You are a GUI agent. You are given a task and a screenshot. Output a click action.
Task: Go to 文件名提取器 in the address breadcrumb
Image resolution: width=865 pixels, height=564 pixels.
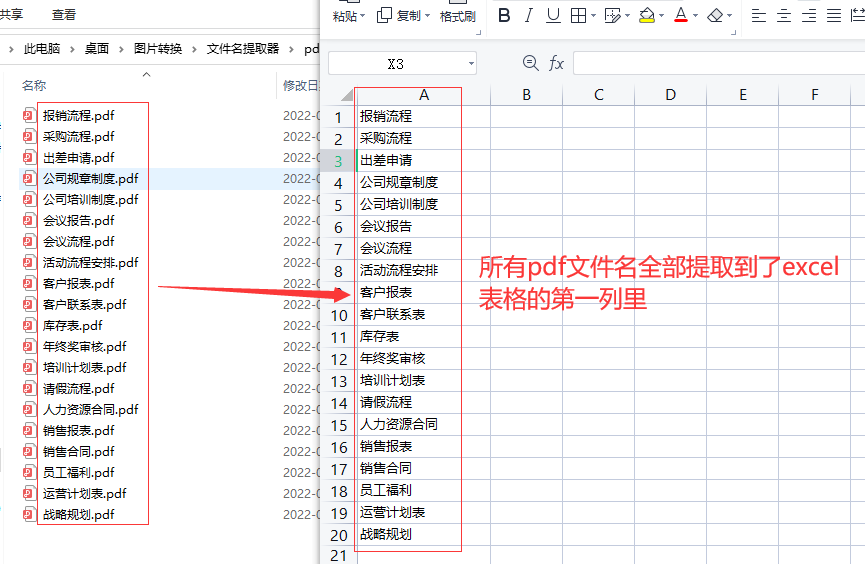coord(243,49)
